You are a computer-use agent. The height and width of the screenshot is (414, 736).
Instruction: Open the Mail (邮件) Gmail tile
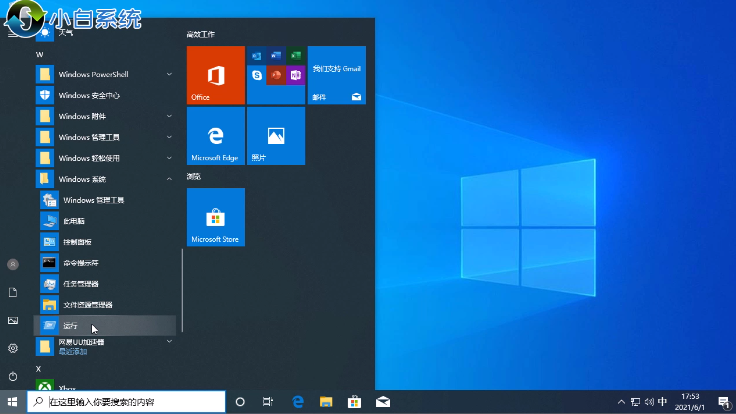[x=336, y=75]
